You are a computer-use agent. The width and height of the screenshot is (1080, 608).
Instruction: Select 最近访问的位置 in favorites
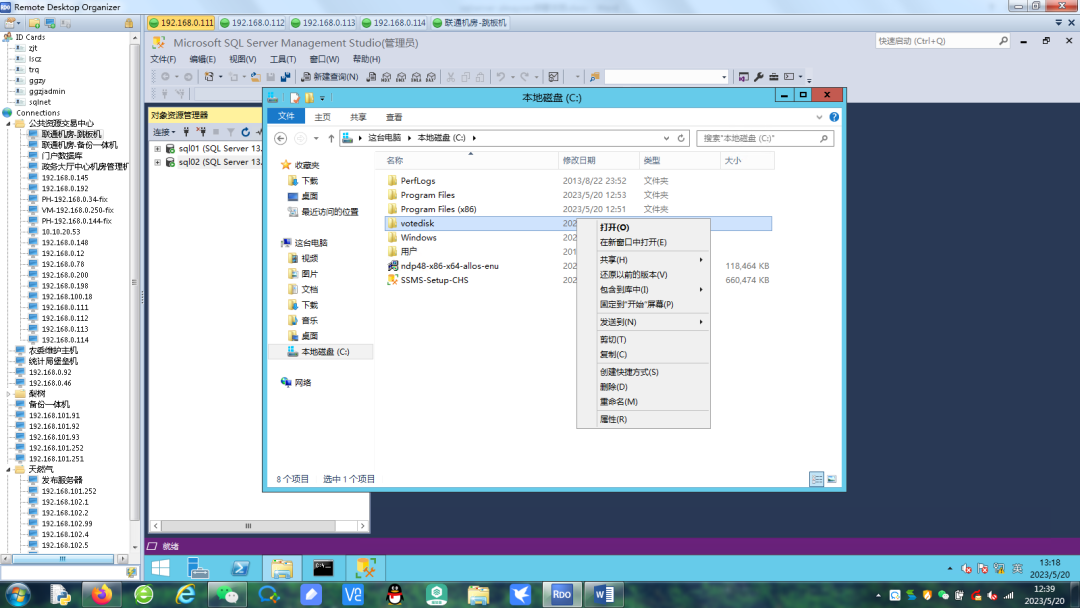[330, 211]
